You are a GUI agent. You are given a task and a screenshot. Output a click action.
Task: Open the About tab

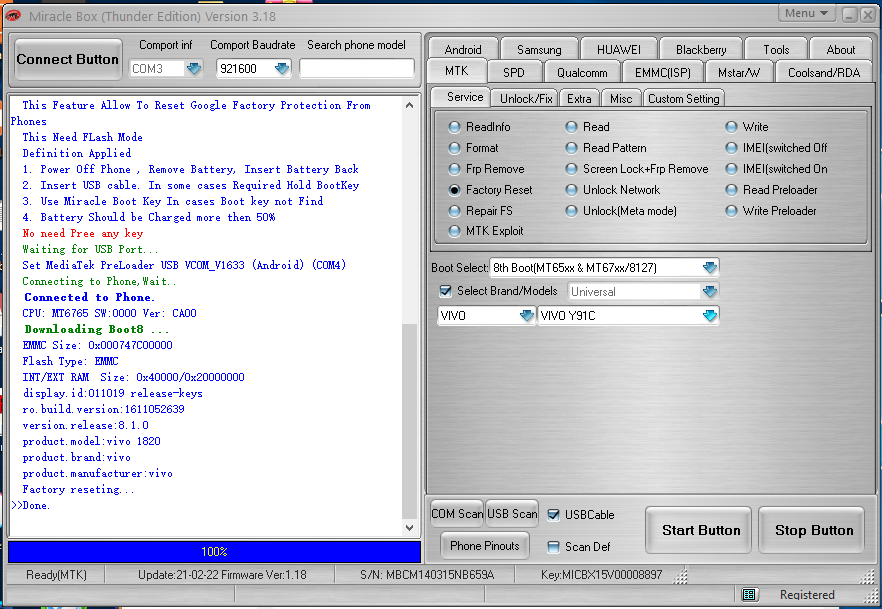point(840,49)
